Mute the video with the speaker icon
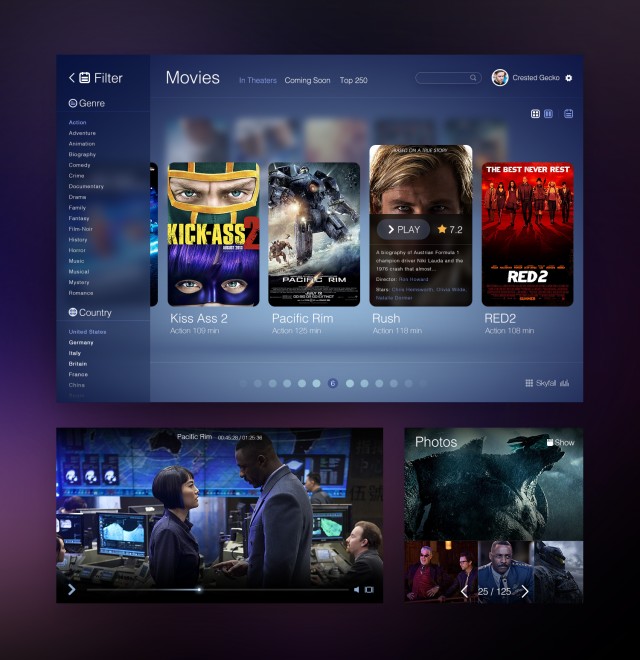Screen dimensions: 640x660 click(356, 590)
